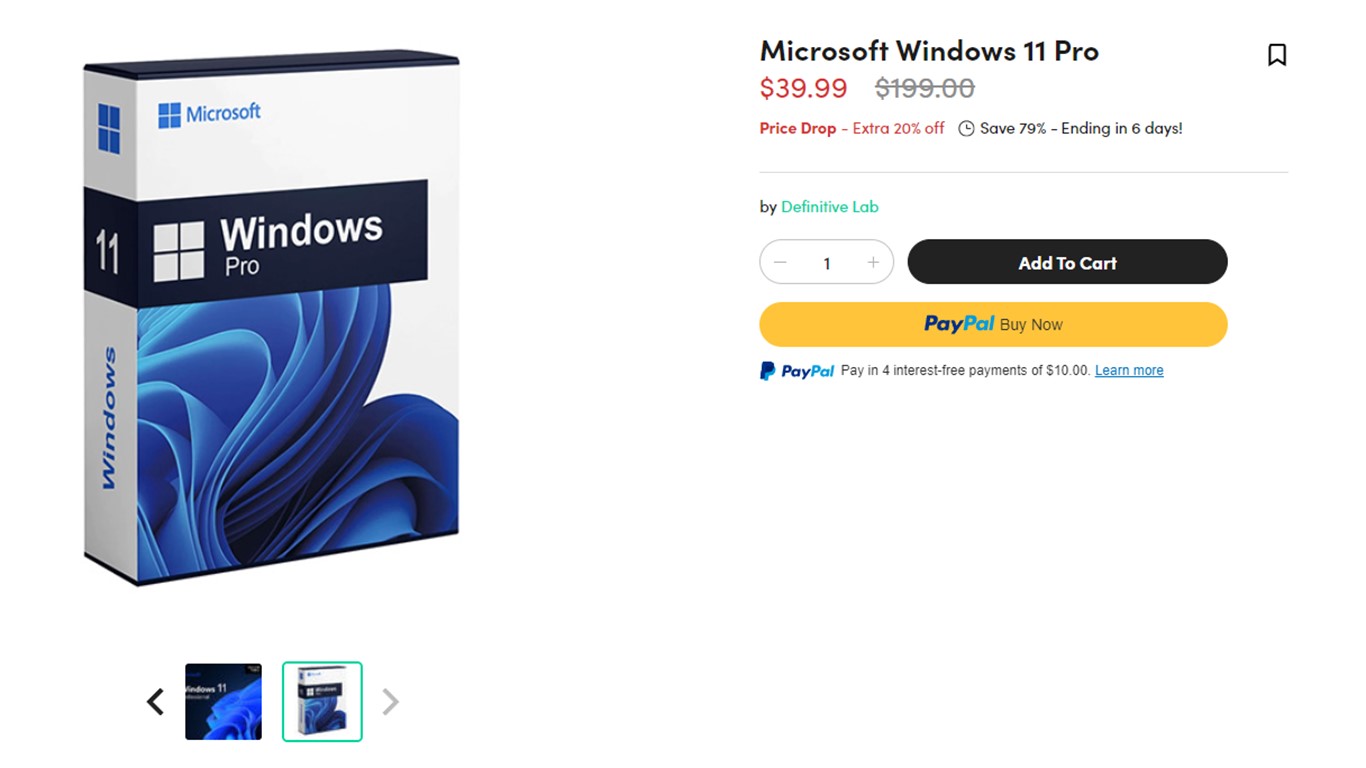
Task: Click the Microsoft logo on product box
Action: 210,114
